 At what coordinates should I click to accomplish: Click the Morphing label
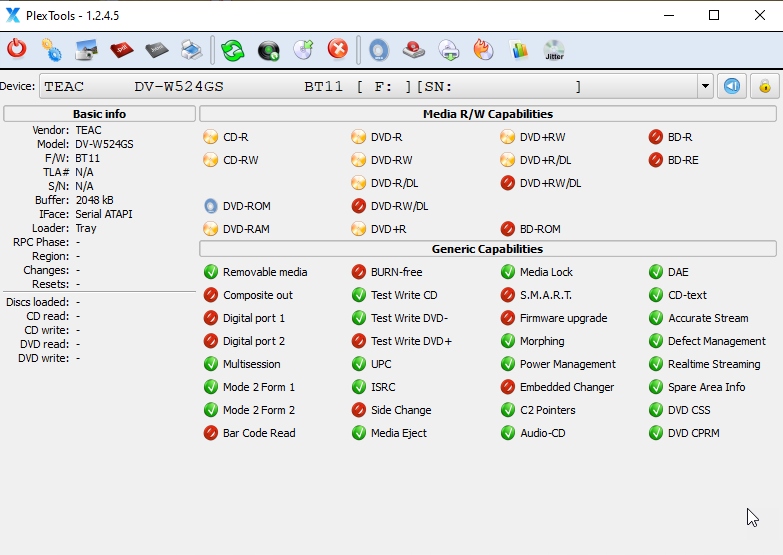click(x=542, y=341)
